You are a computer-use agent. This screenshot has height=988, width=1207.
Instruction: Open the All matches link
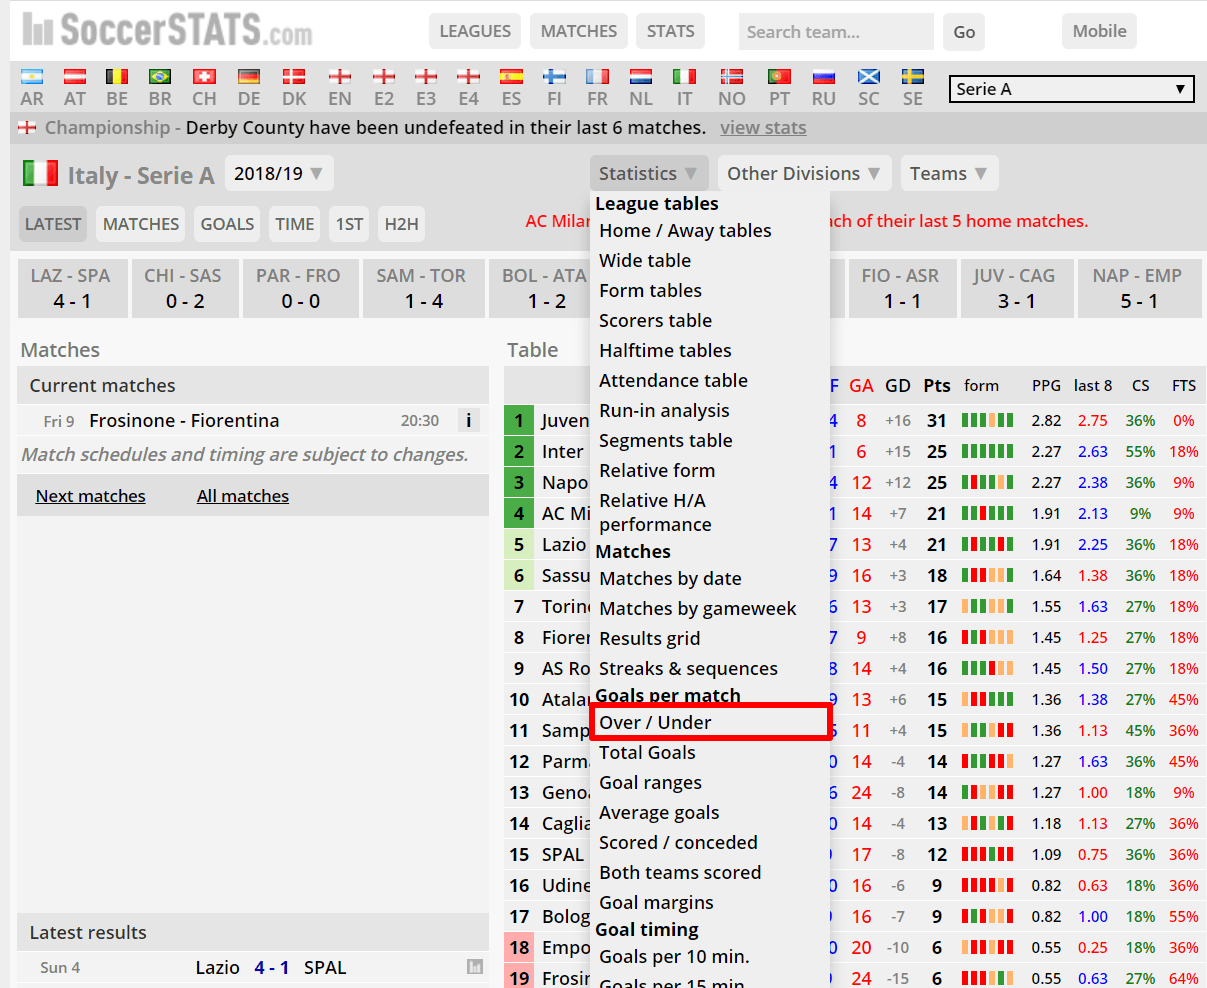click(243, 496)
